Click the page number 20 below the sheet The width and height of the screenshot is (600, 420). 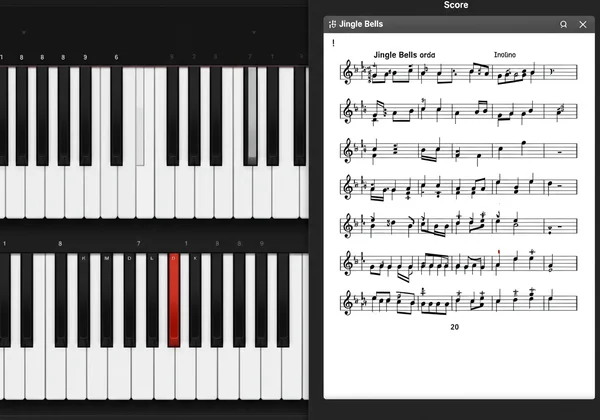coord(455,327)
